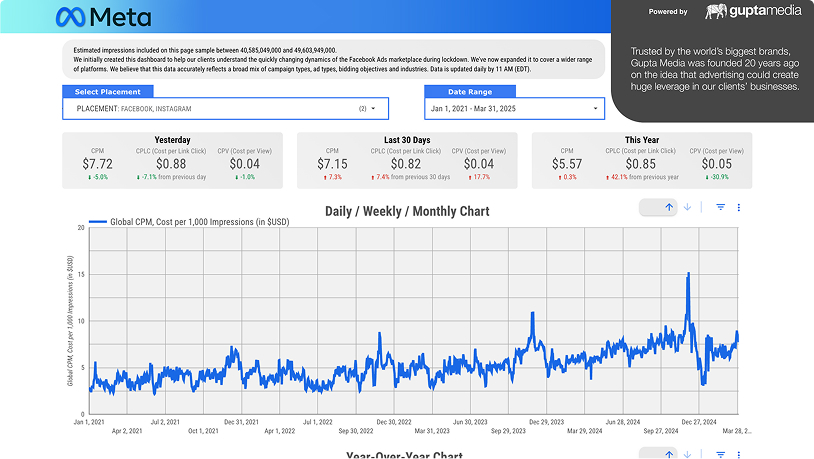Viewport: 814px width, 459px height.
Task: Click the Yesterday CPV value $0.04
Action: click(245, 164)
